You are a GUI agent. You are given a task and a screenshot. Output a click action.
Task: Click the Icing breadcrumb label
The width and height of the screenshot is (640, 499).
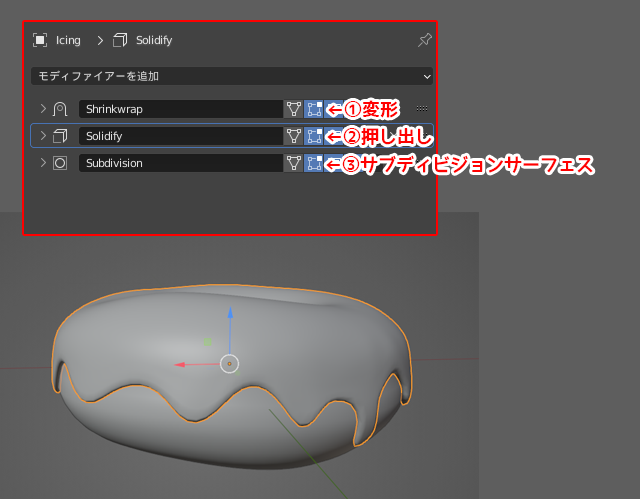click(x=68, y=40)
